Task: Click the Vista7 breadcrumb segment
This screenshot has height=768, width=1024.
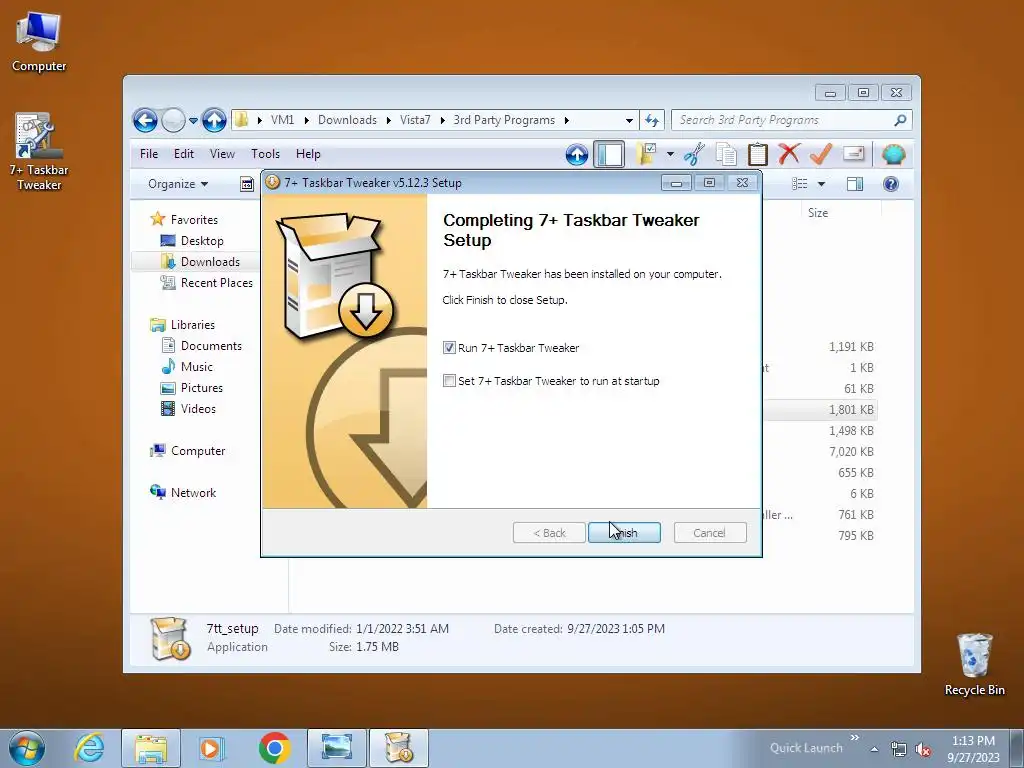Action: pyautogui.click(x=415, y=120)
